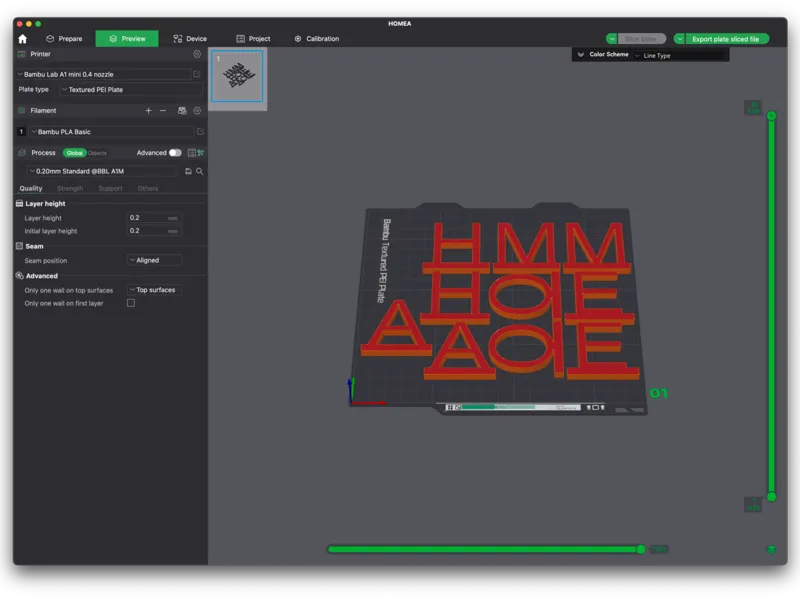
Task: Expand the Color Scheme Line Type dropdown
Action: click(681, 56)
